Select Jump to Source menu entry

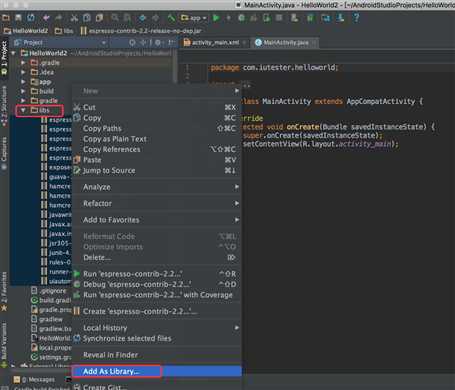coord(157,170)
